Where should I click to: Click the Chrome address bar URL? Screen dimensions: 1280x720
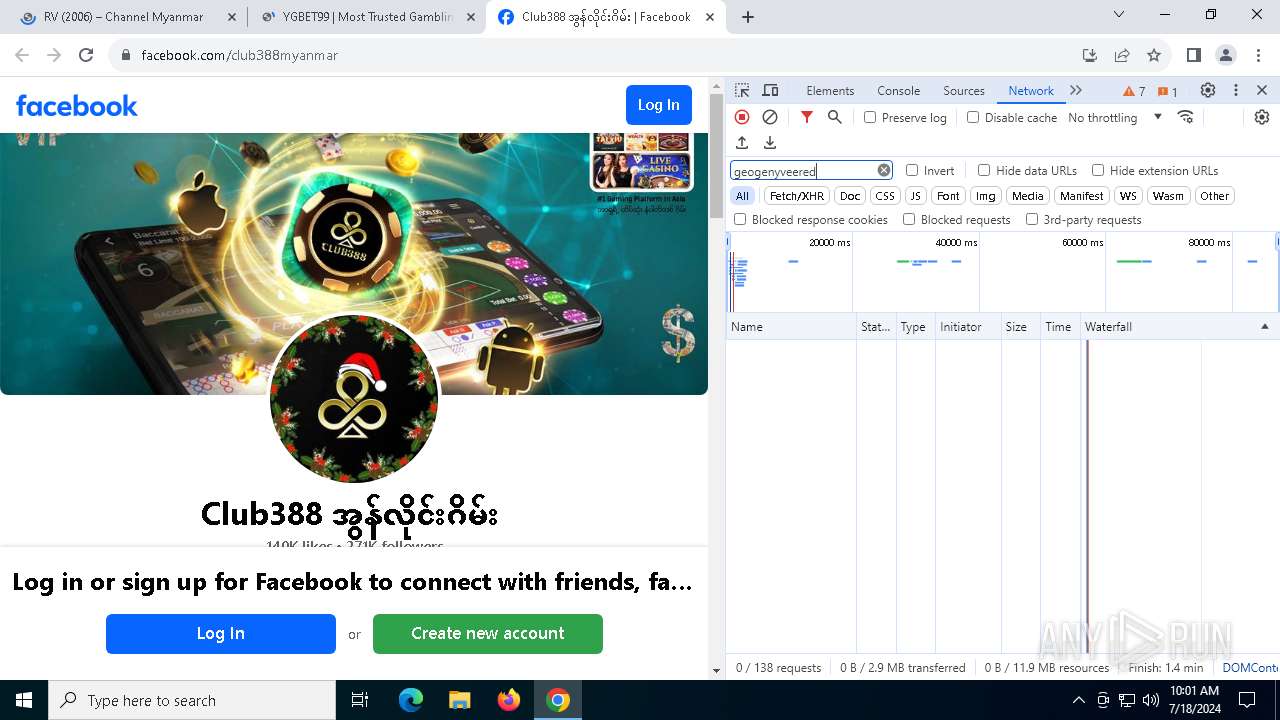pyautogui.click(x=240, y=55)
